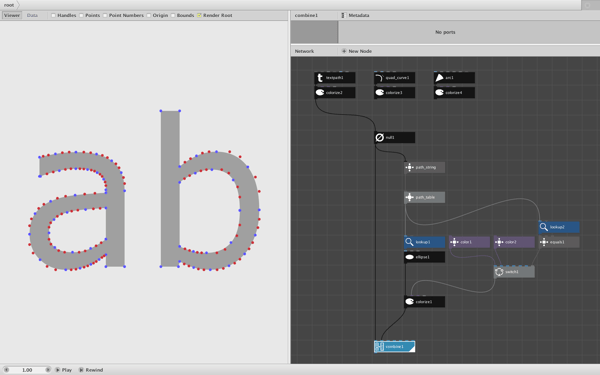Select the combine1 node icon
This screenshot has width=600, height=375.
point(380,347)
